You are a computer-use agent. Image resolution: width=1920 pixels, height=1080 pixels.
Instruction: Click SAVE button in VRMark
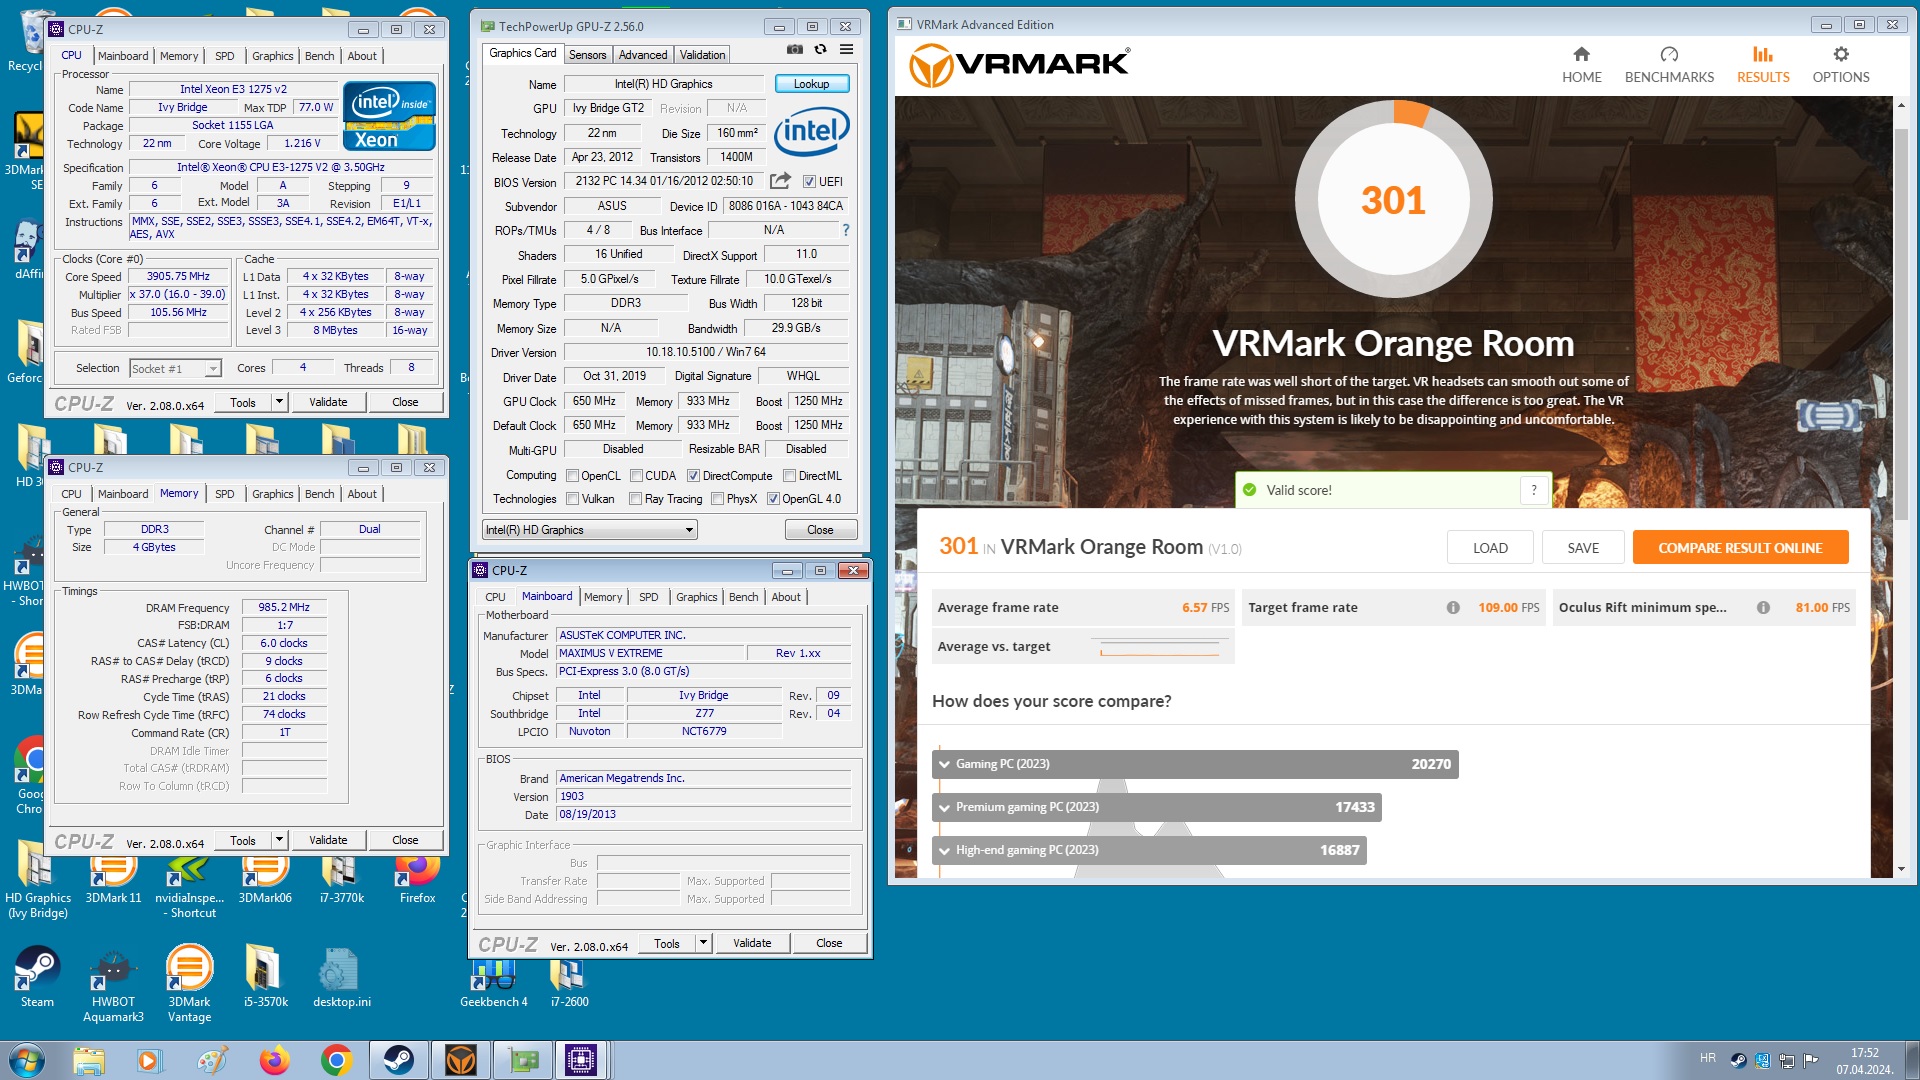click(x=1583, y=548)
